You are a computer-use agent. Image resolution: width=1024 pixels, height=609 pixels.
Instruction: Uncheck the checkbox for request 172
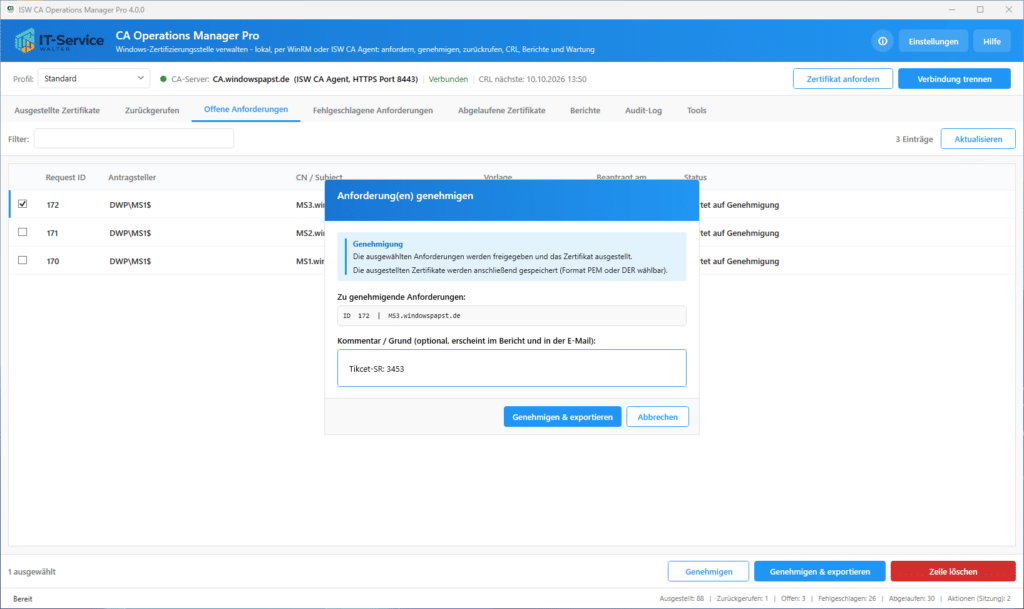click(23, 204)
